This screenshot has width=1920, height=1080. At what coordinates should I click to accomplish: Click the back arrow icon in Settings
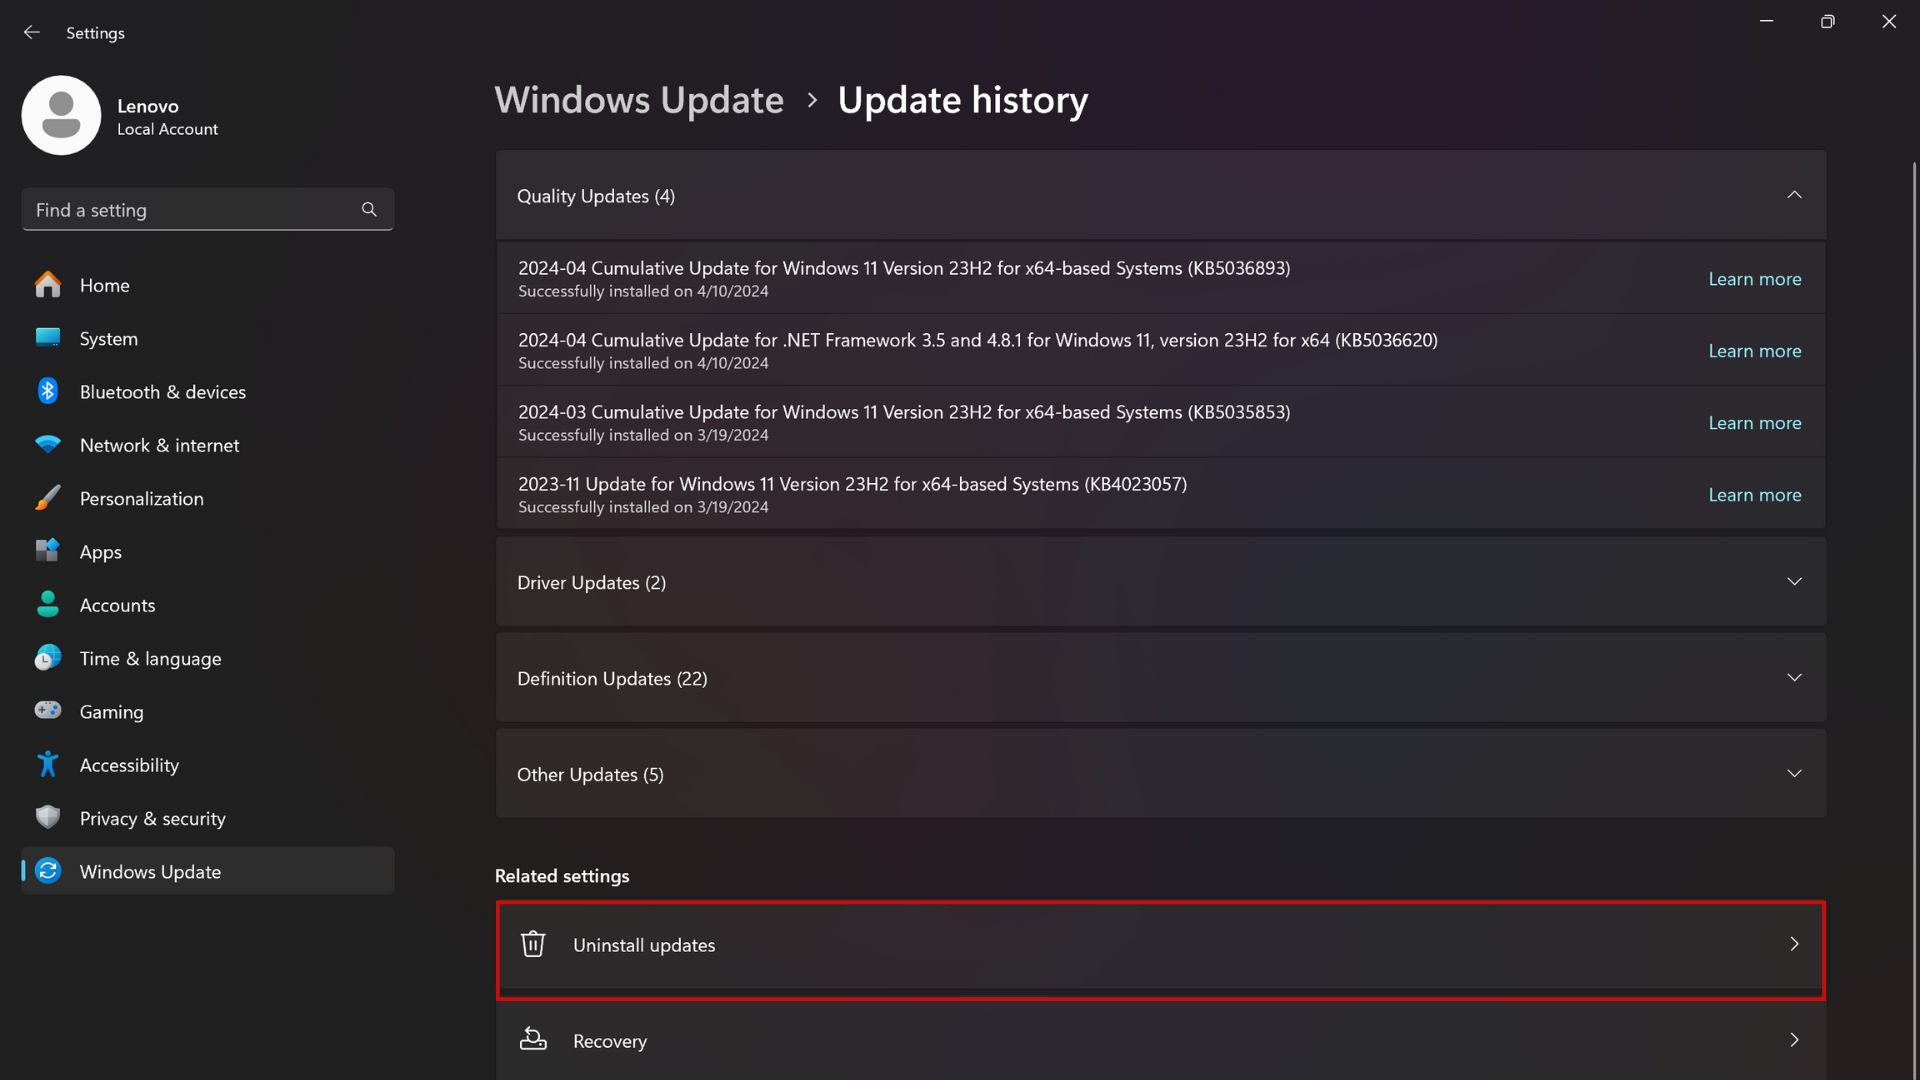tap(32, 33)
